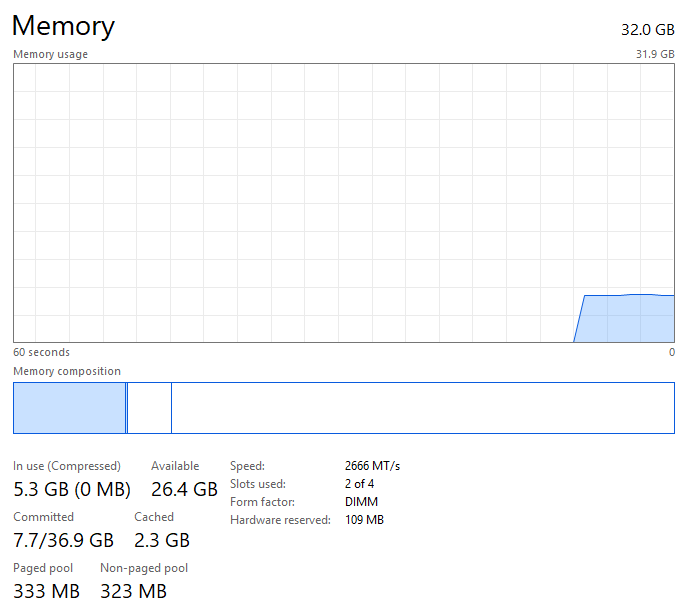
Task: Click the 31.9 GB graph maximum label
Action: (655, 54)
